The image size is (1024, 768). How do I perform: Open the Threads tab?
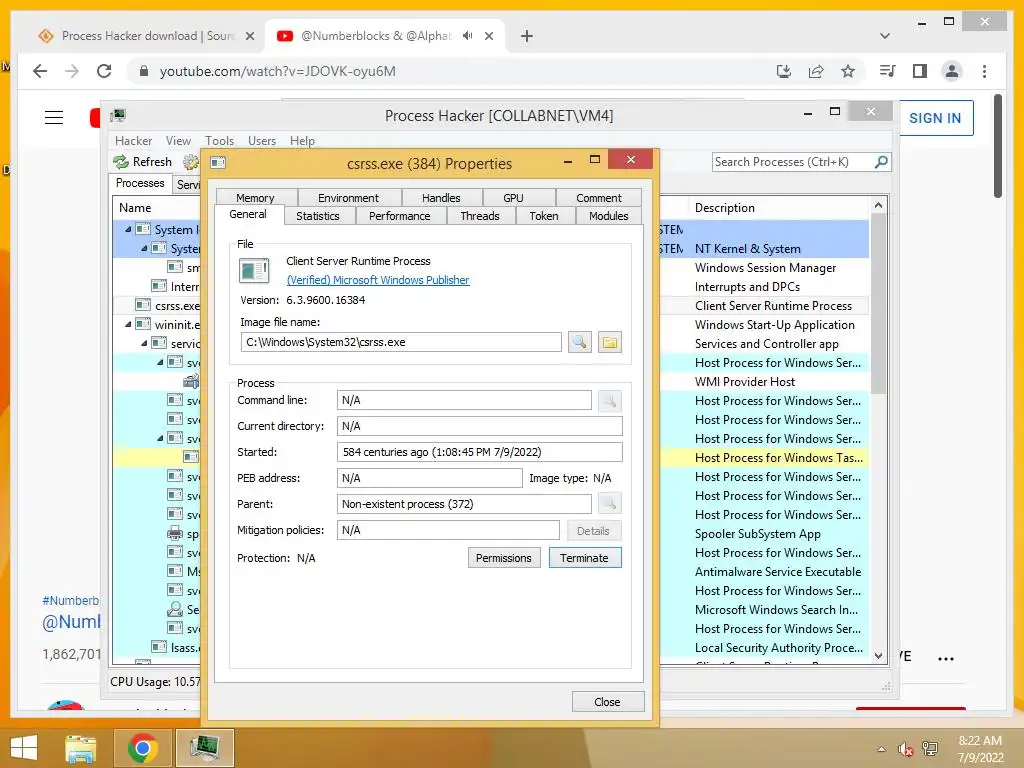(x=480, y=216)
